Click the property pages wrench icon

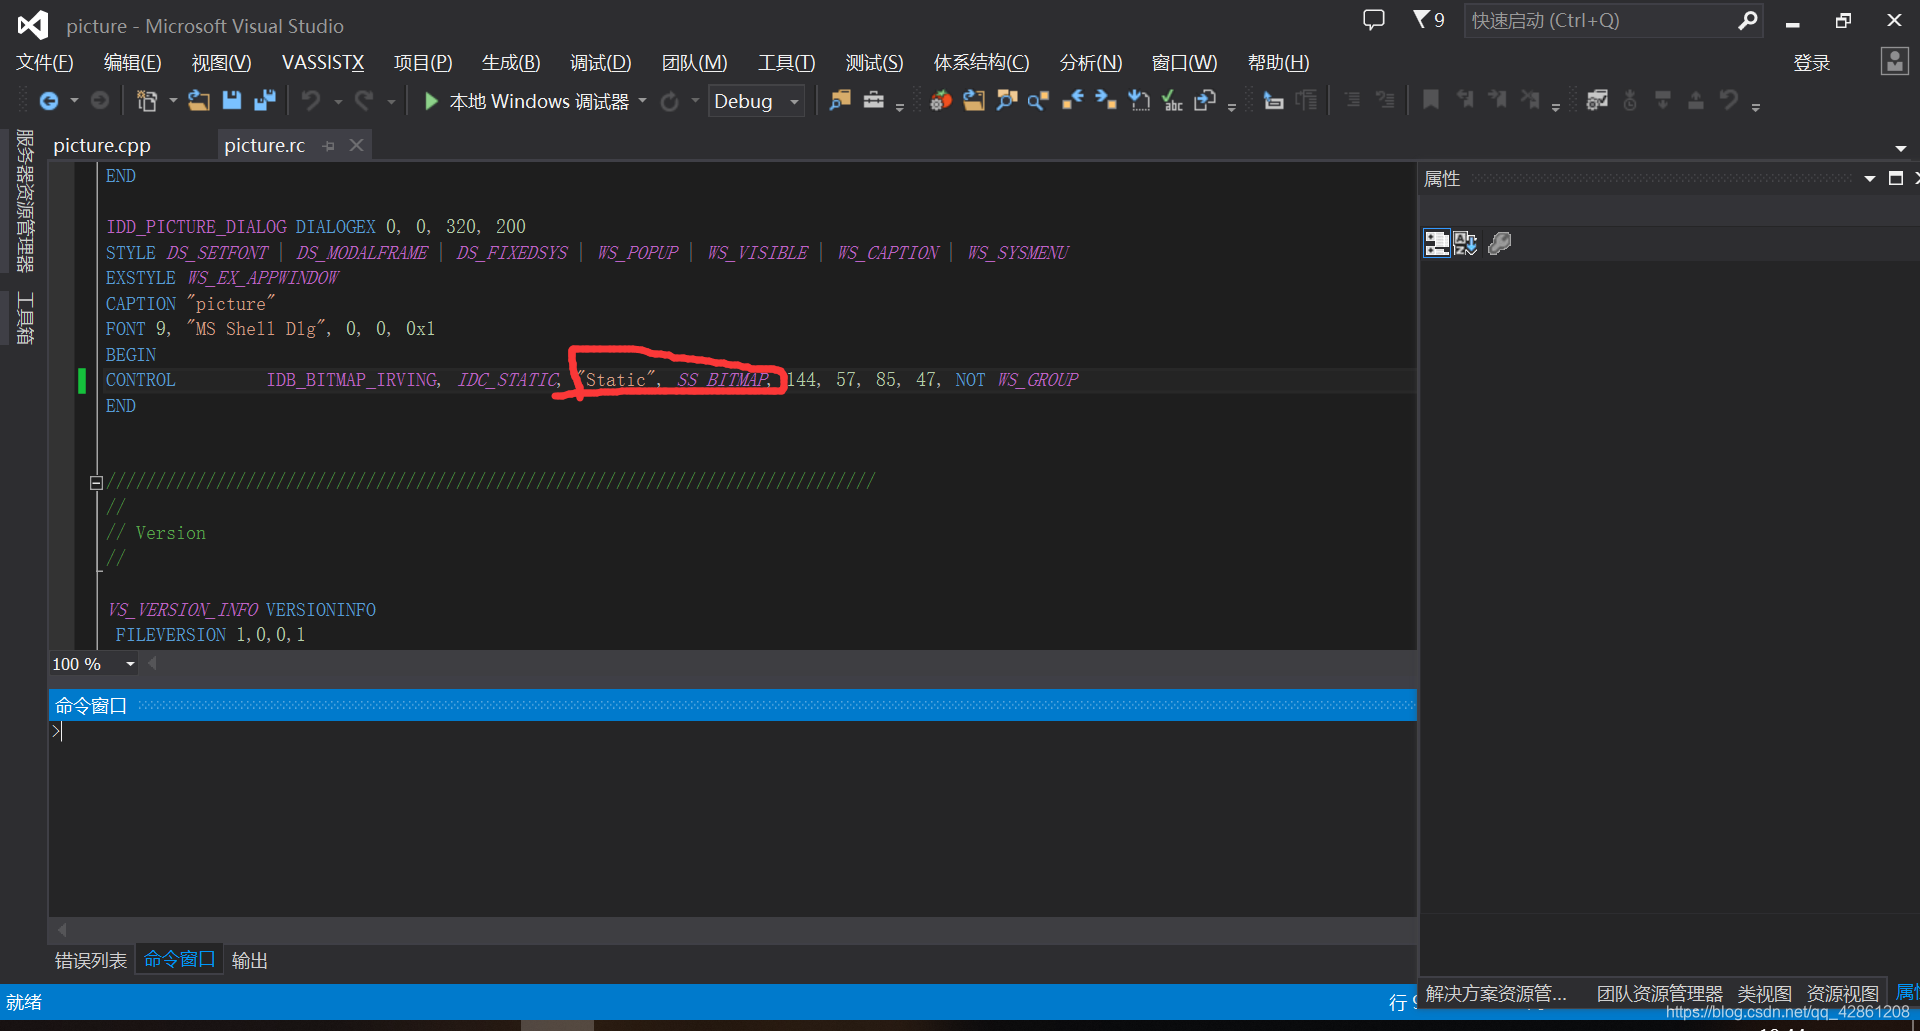point(1499,243)
